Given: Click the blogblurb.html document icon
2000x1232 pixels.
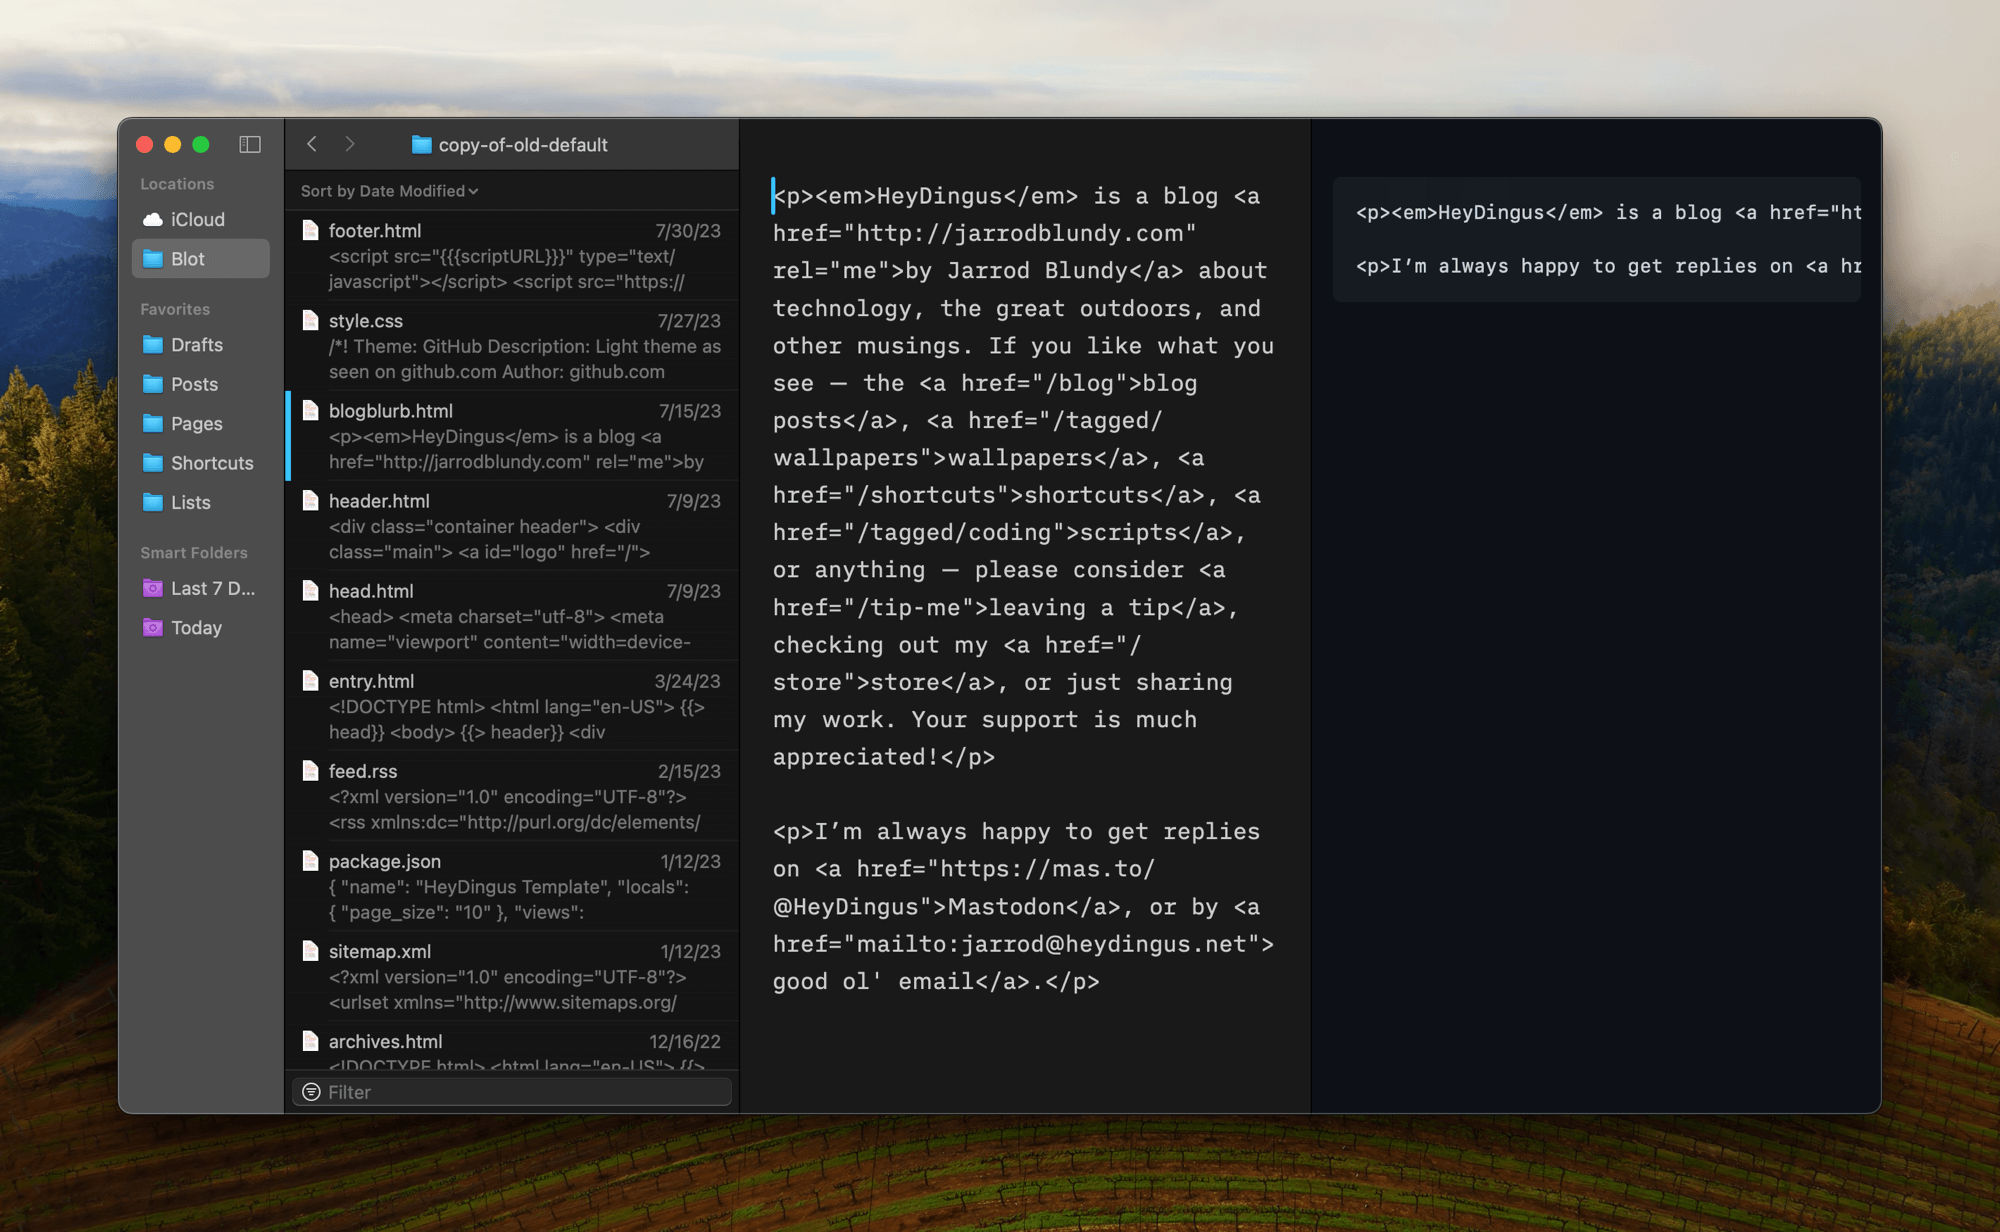Looking at the screenshot, I should (x=311, y=411).
